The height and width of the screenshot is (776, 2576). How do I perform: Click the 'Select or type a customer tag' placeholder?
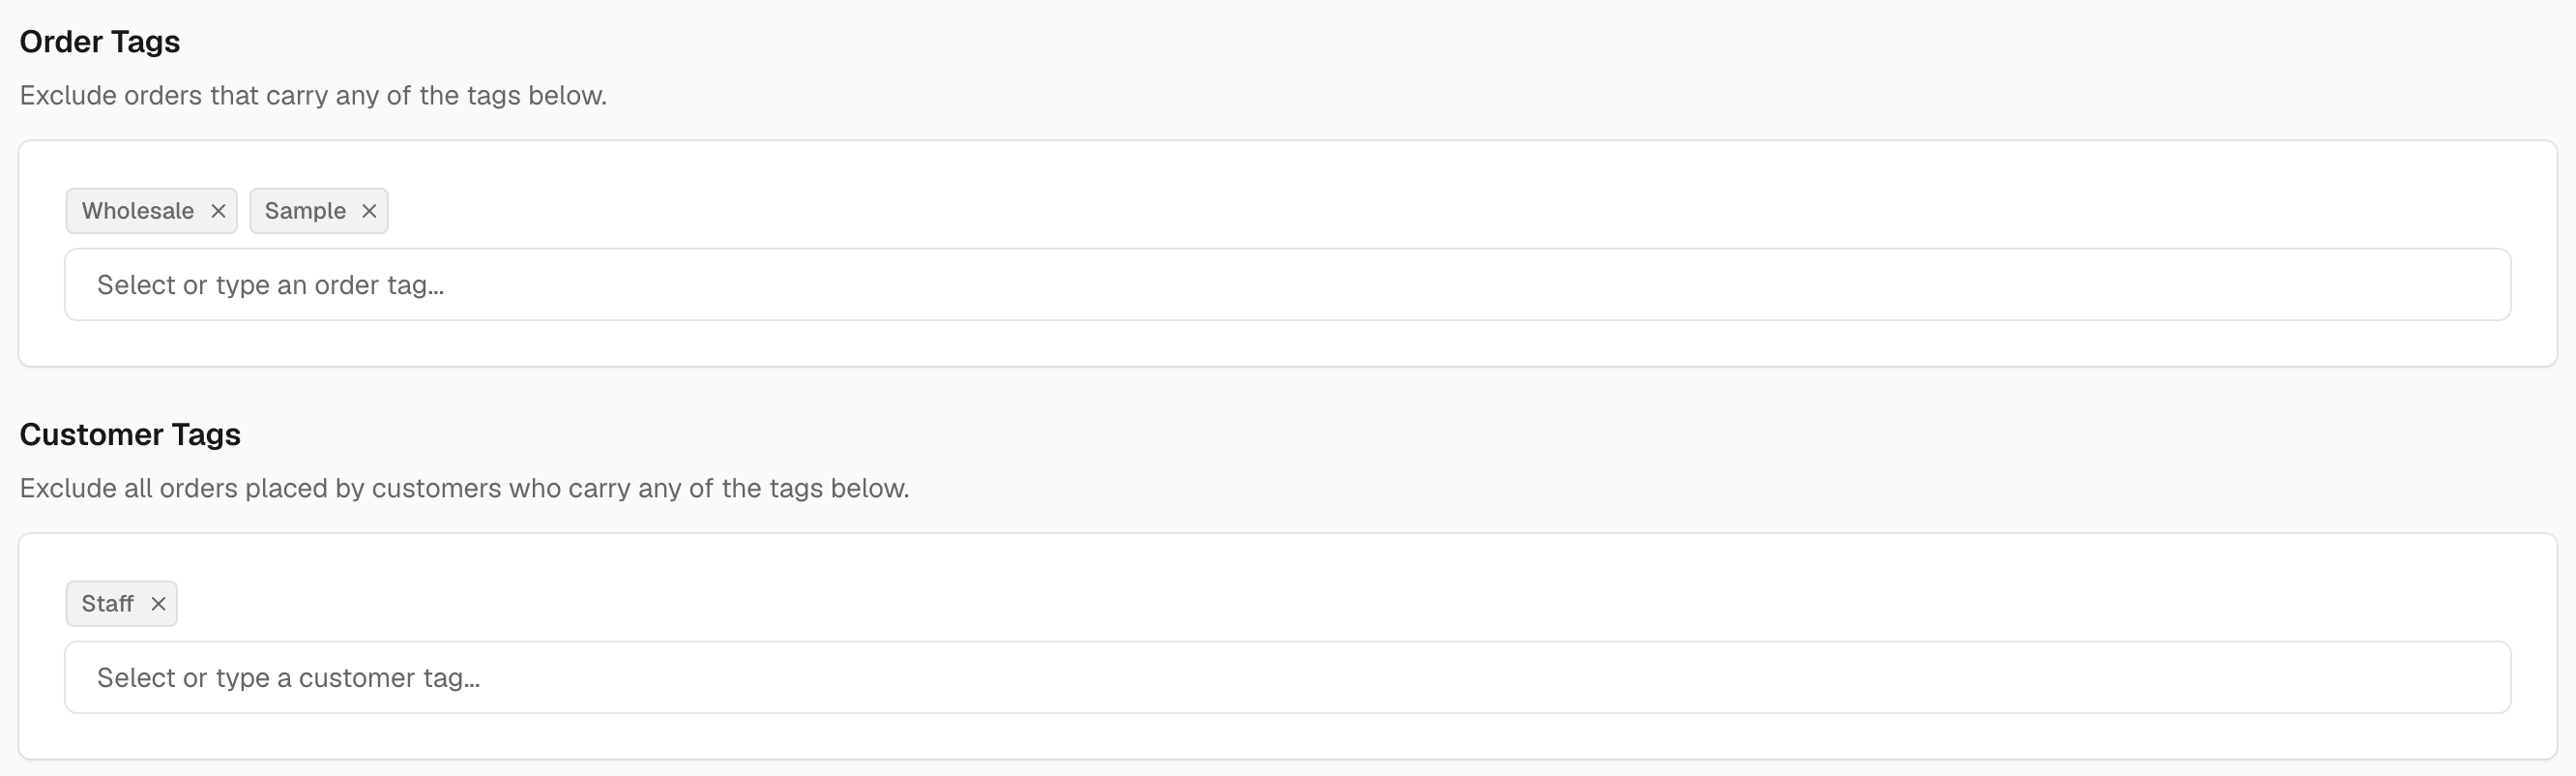[x=288, y=678]
